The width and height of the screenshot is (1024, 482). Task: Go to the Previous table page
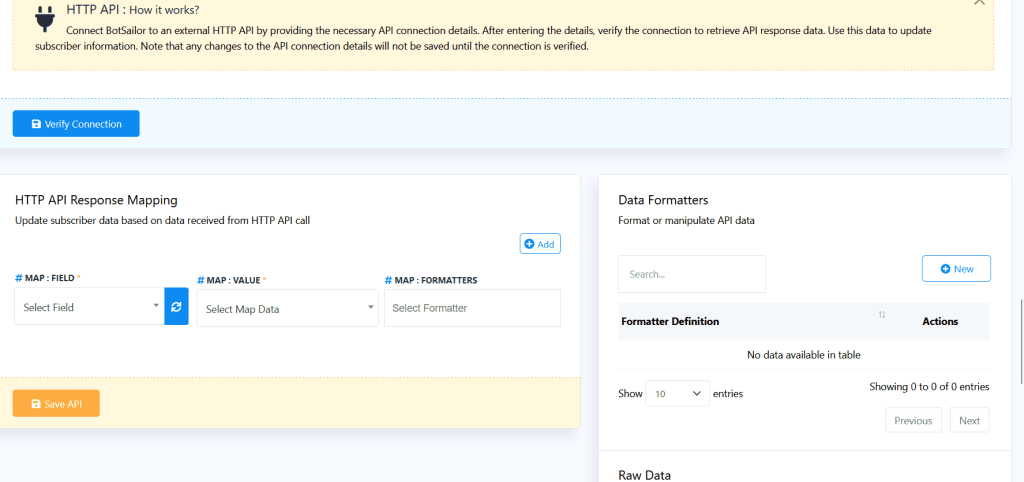click(x=913, y=421)
